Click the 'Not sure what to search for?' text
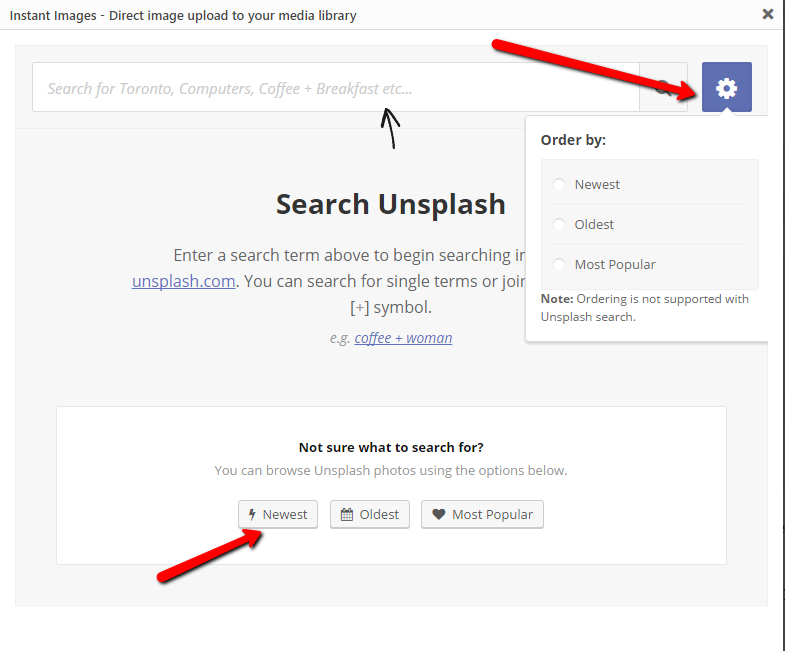The image size is (785, 651). pos(391,447)
